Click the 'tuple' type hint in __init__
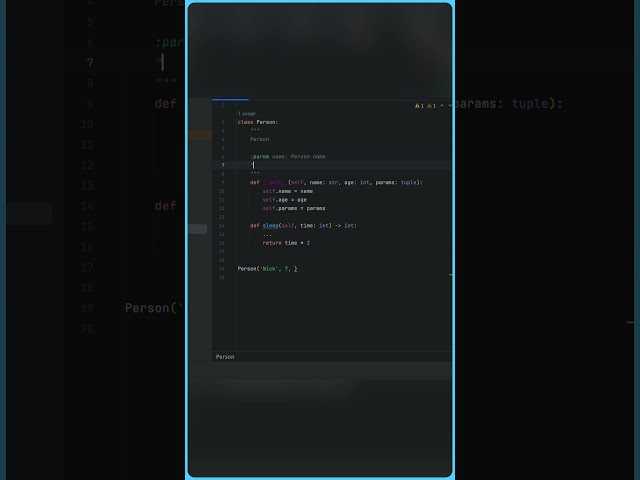640x480 pixels. coord(409,182)
